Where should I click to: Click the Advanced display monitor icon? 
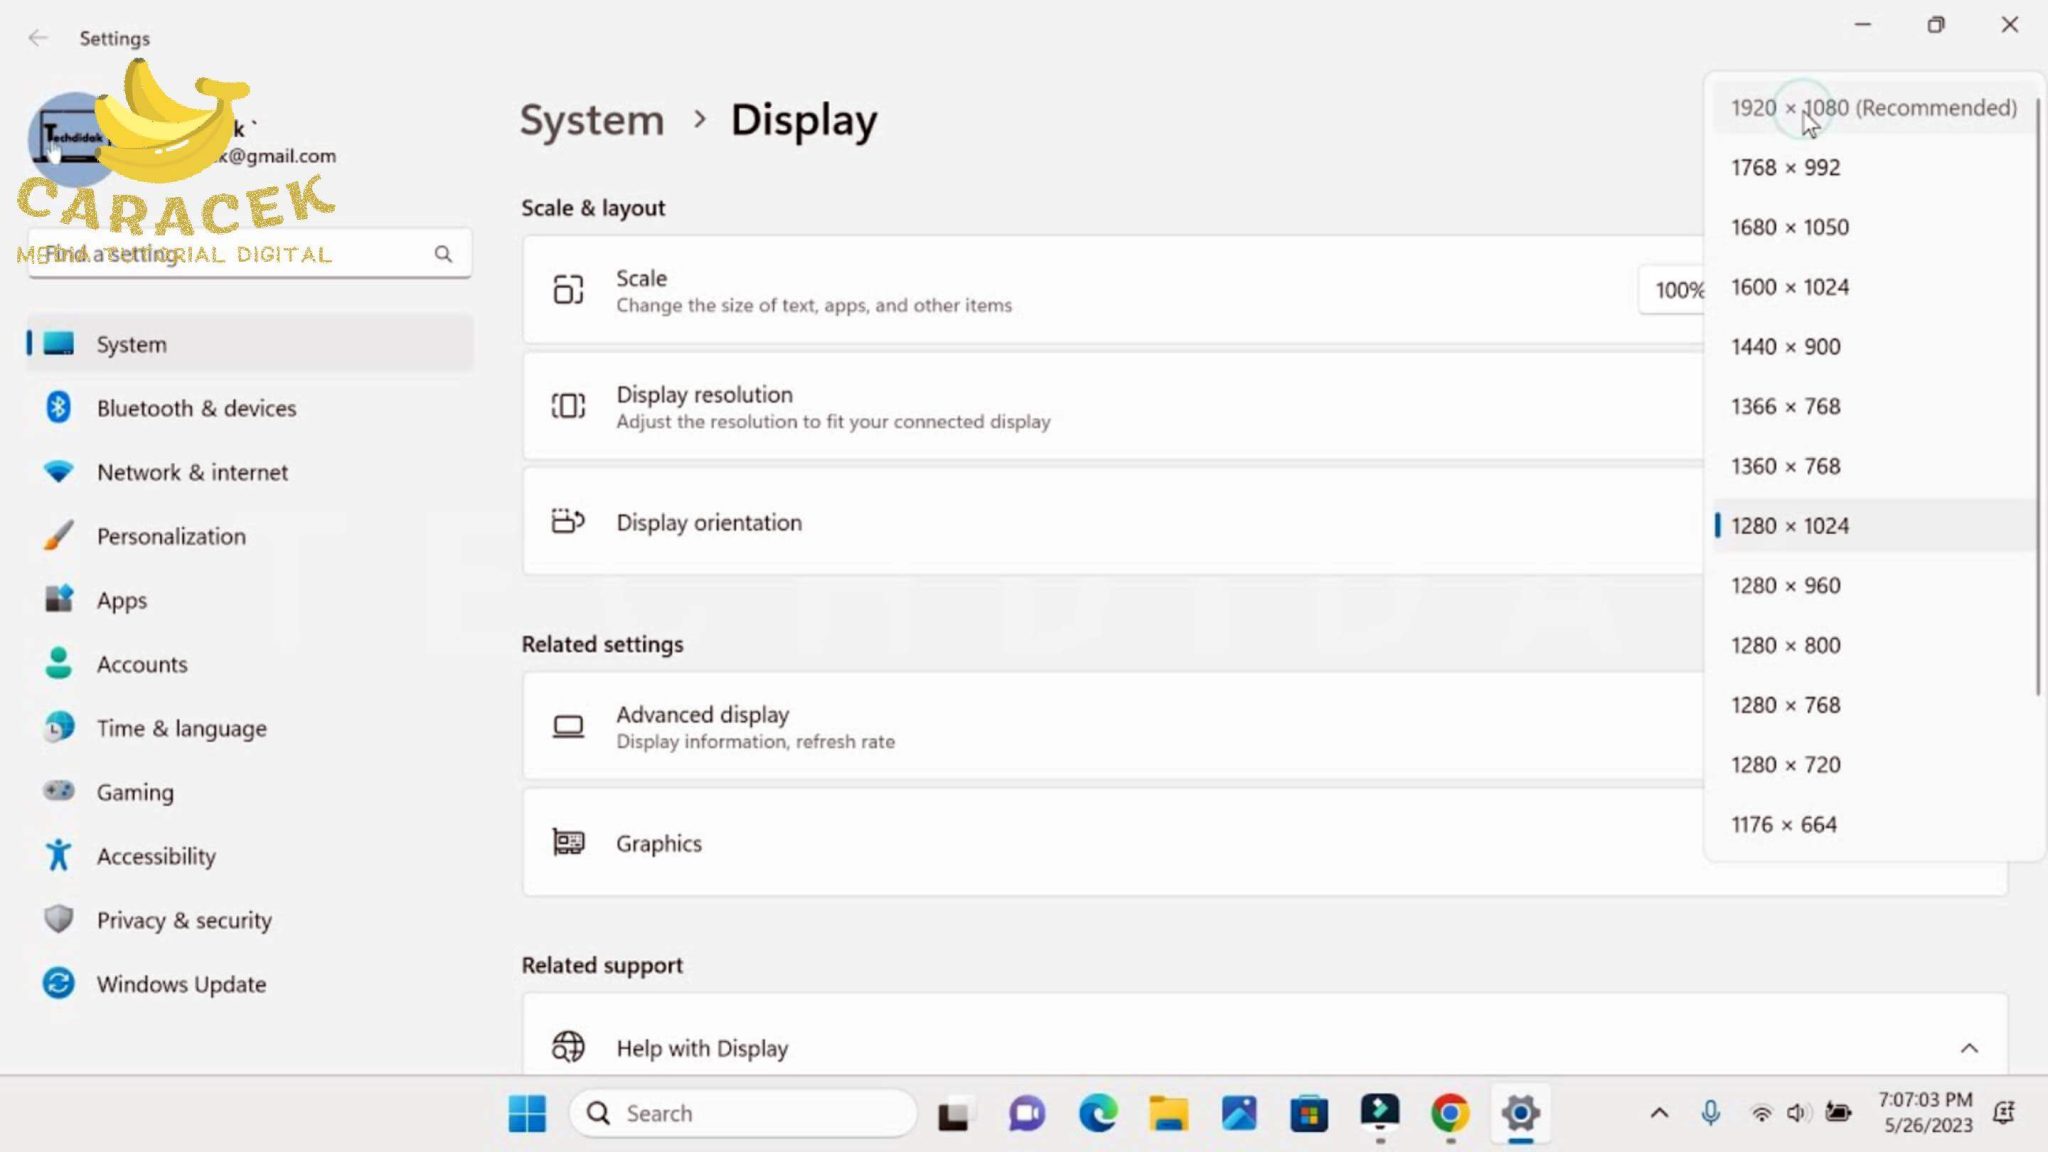click(568, 727)
